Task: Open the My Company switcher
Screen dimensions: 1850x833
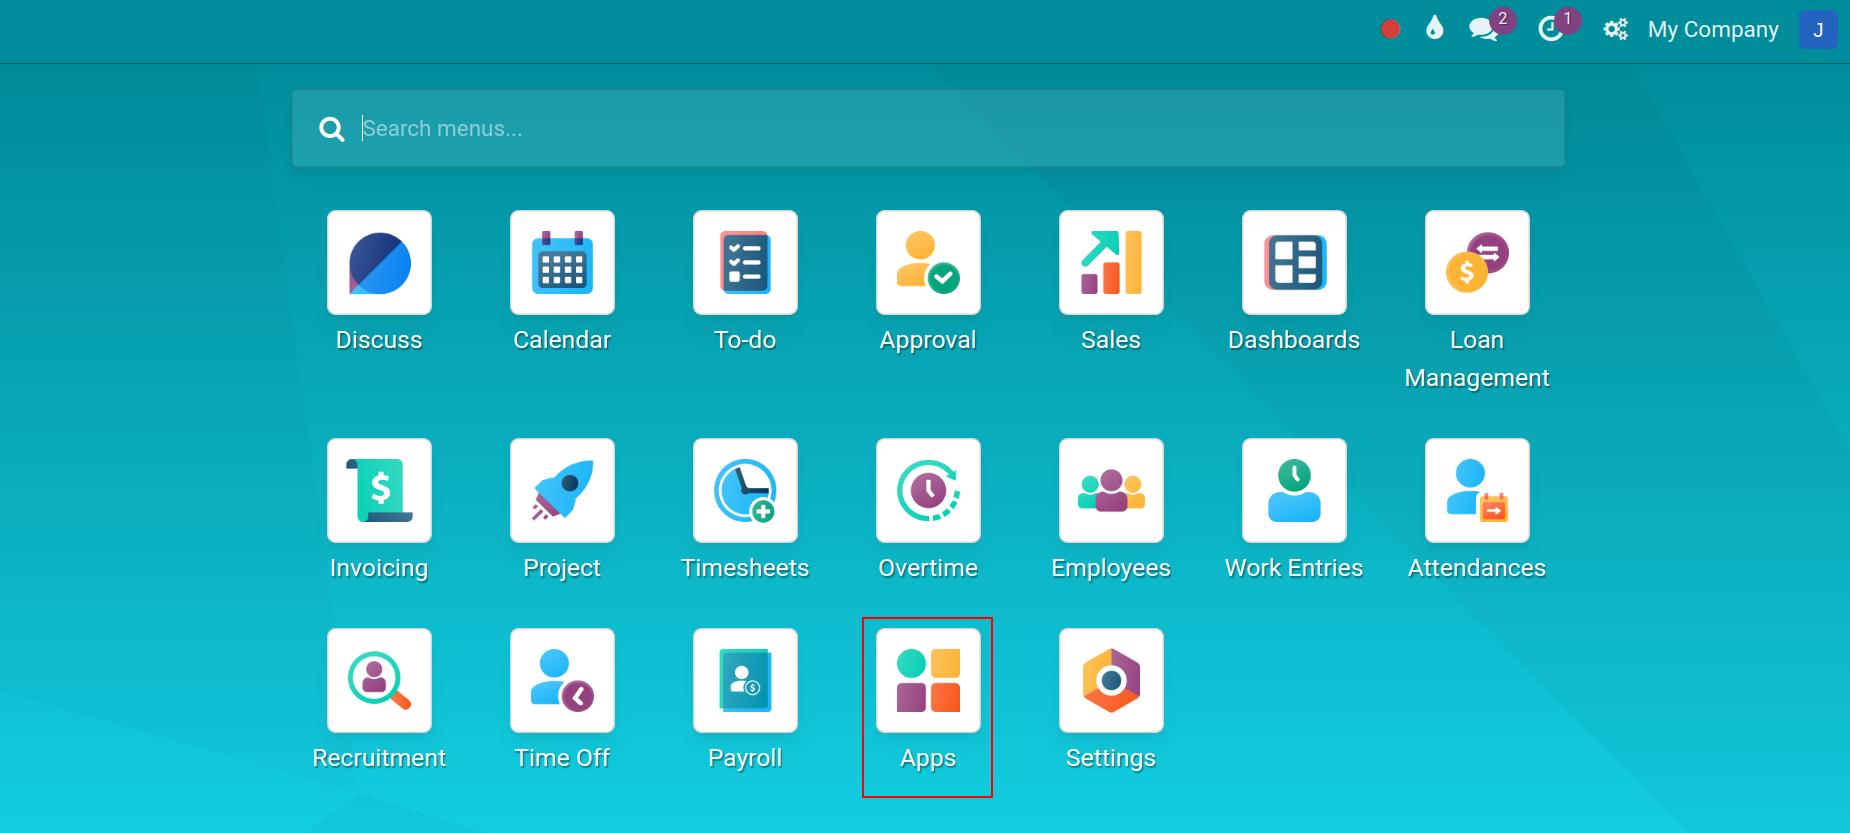Action: point(1713,30)
